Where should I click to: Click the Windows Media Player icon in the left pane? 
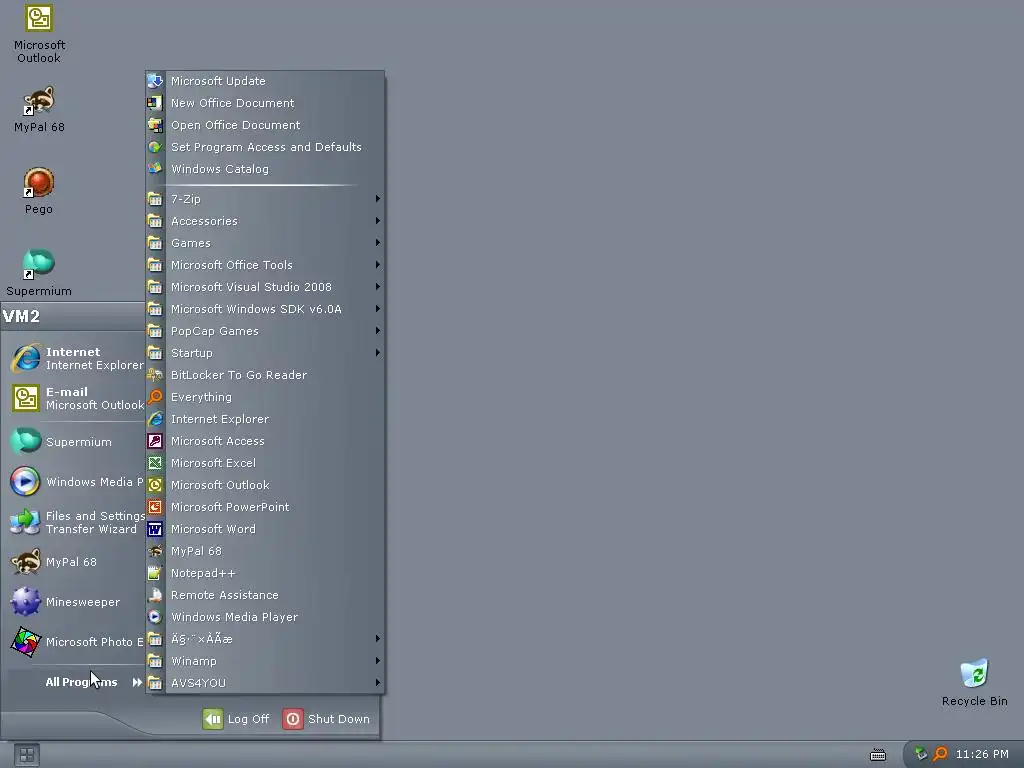coord(25,482)
